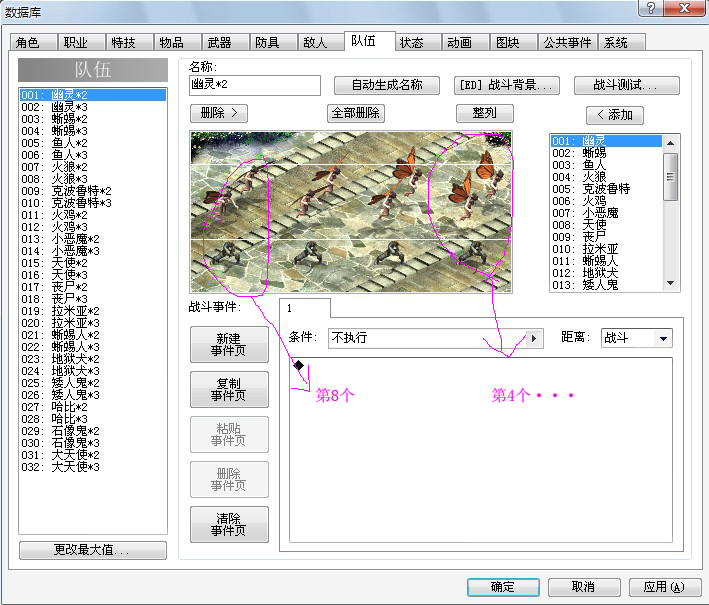The width and height of the screenshot is (709, 605).
Task: Click the 删除 > button
Action: point(219,113)
